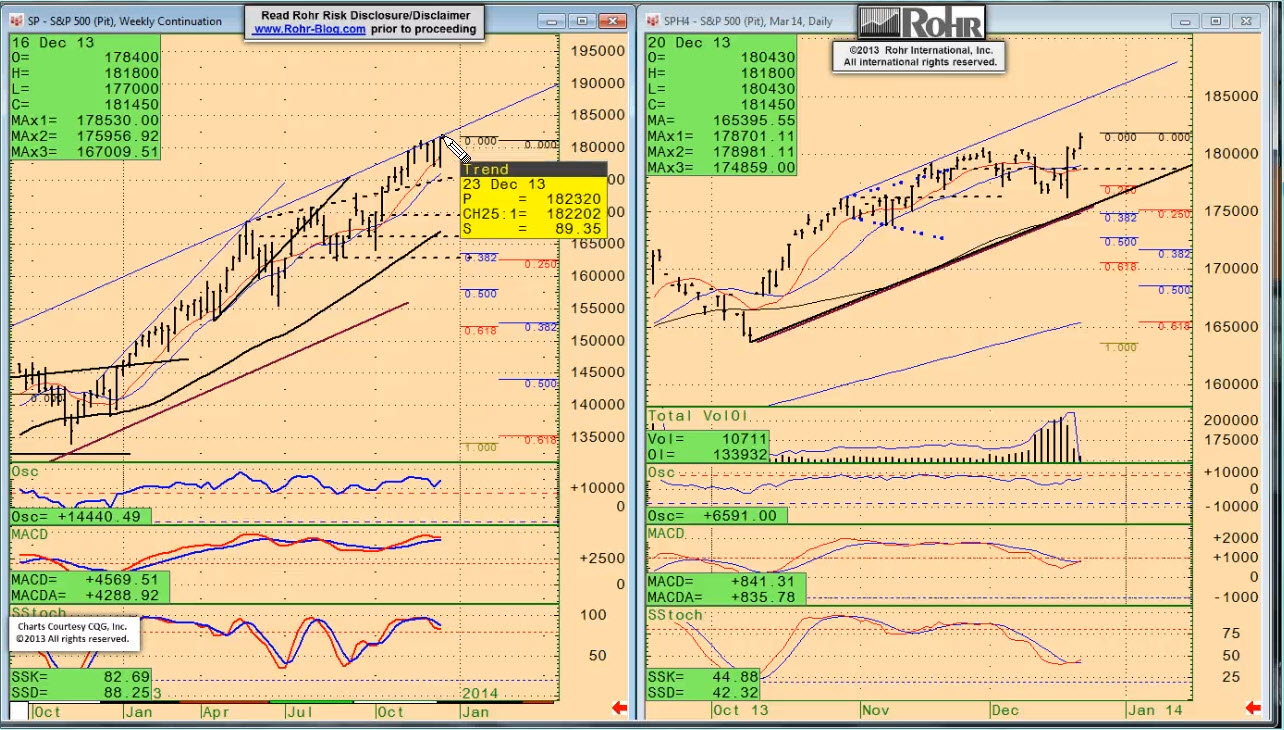The image size is (1284, 730).
Task: Select the weekly chart MACD study label
Action: point(30,534)
